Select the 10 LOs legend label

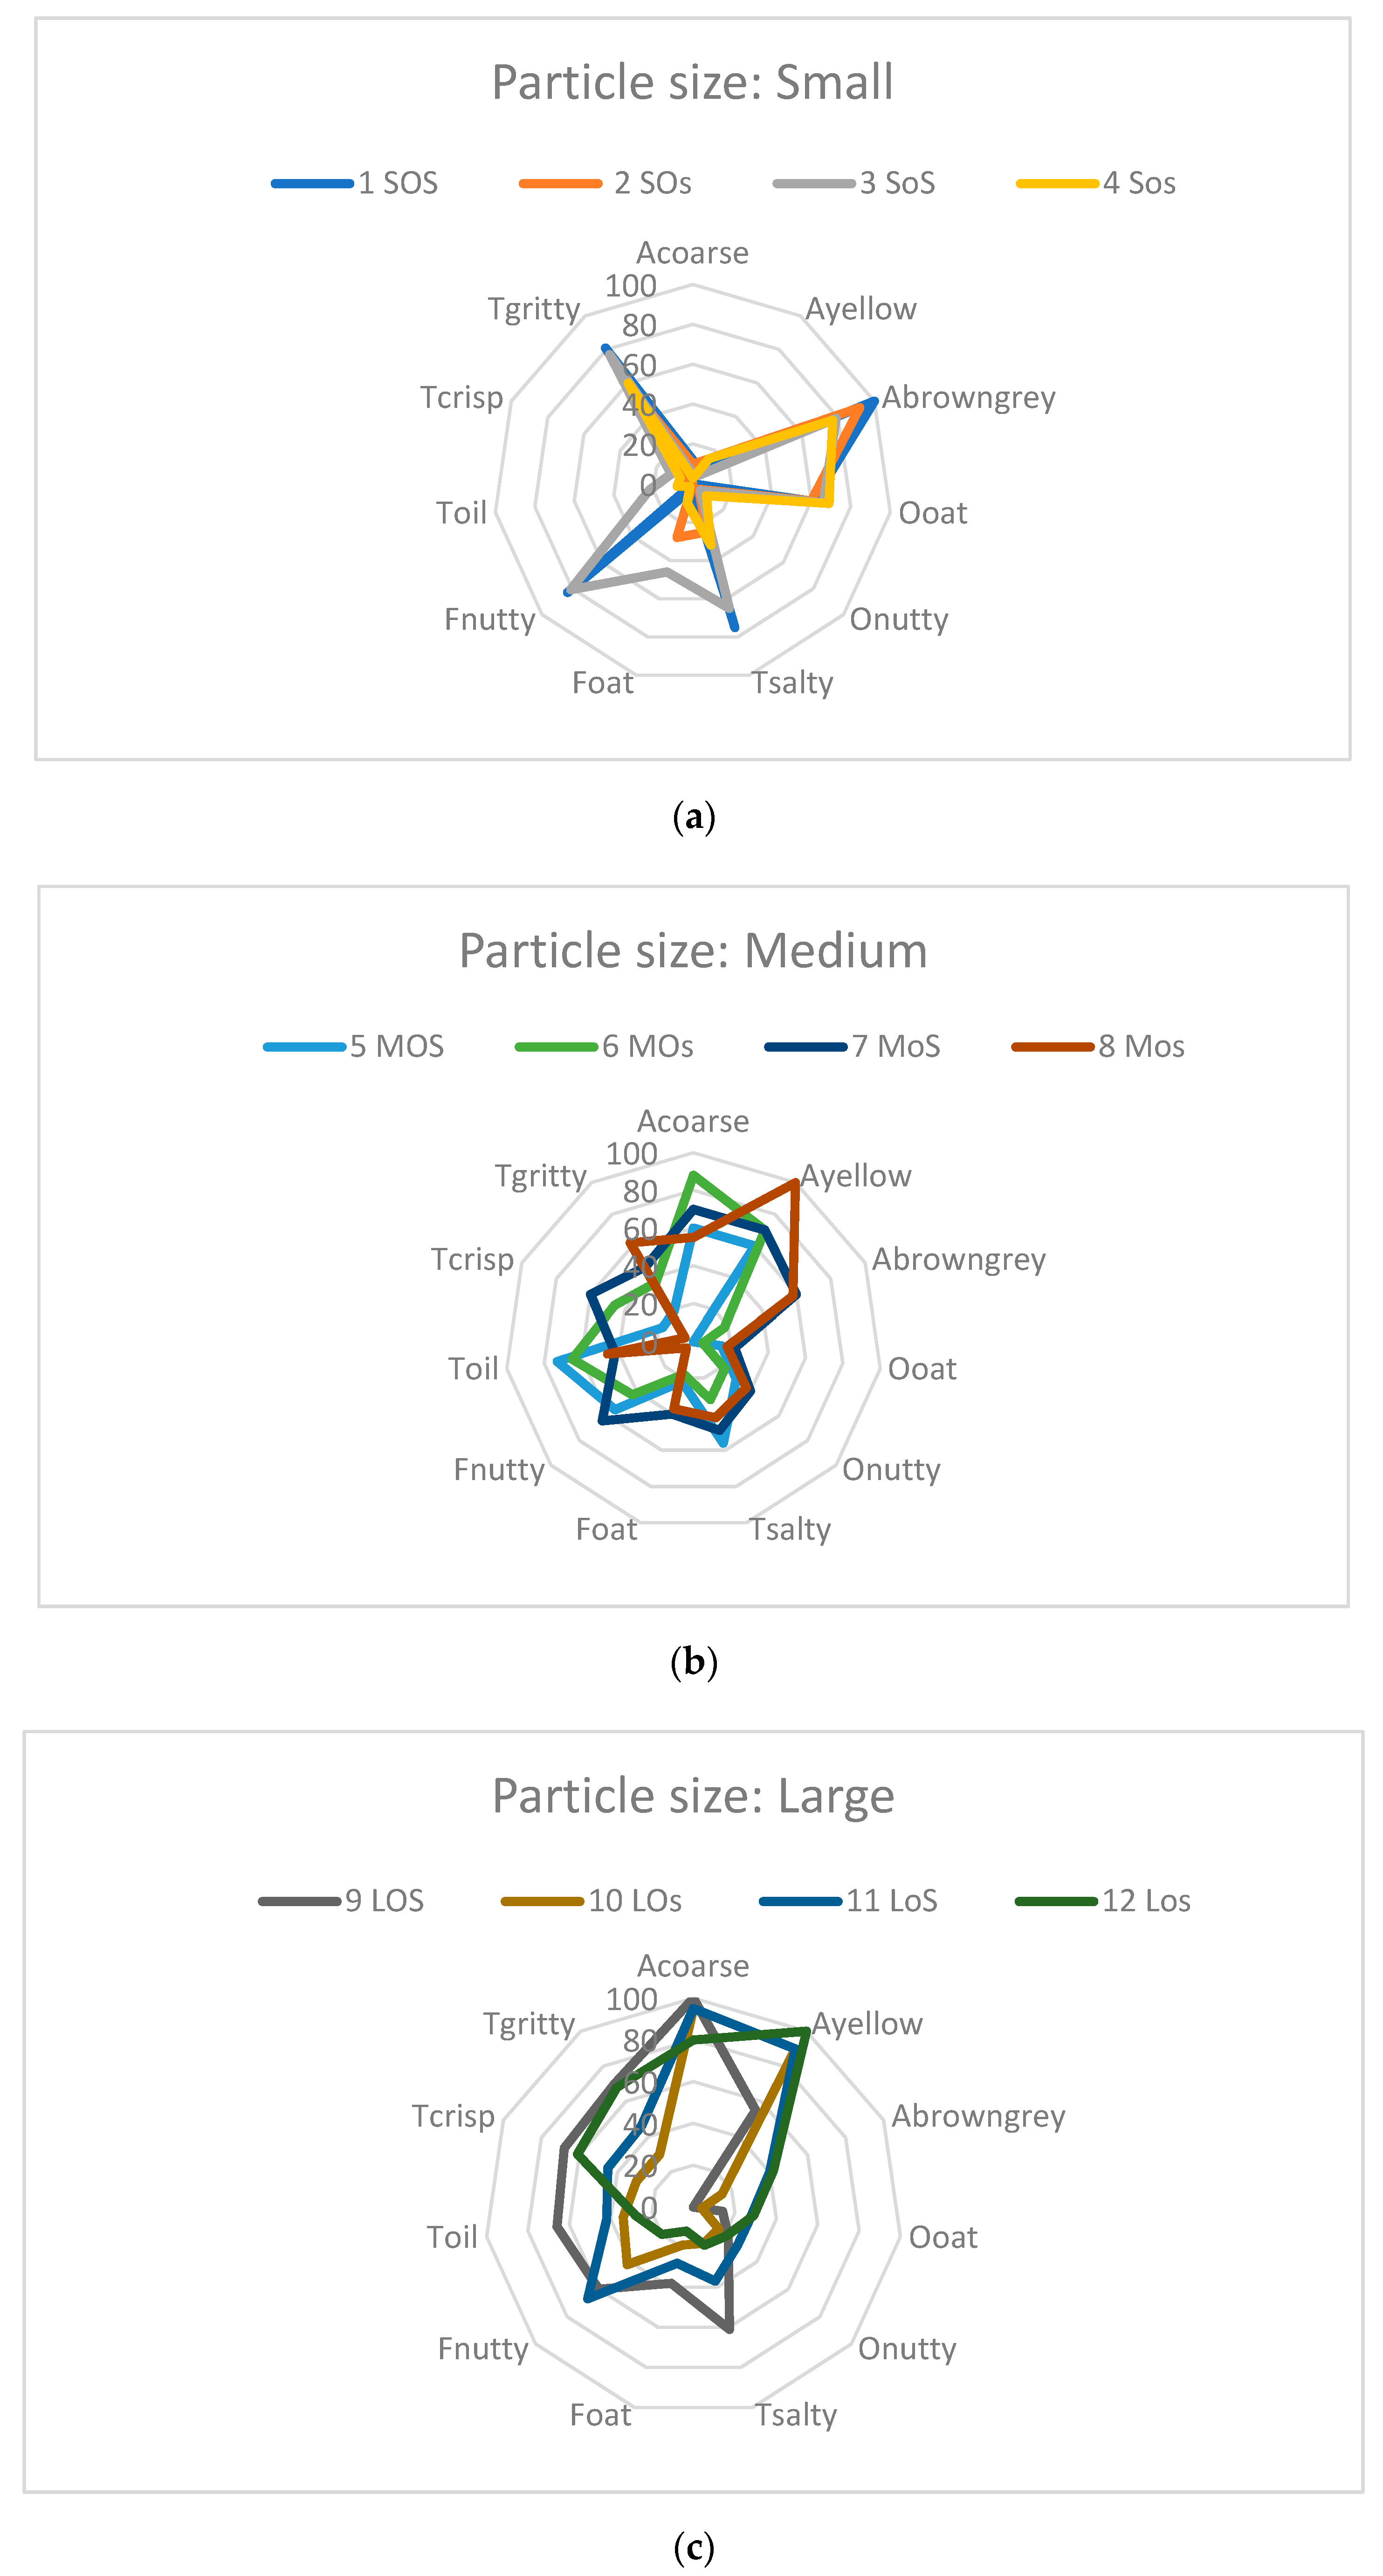pos(635,1901)
